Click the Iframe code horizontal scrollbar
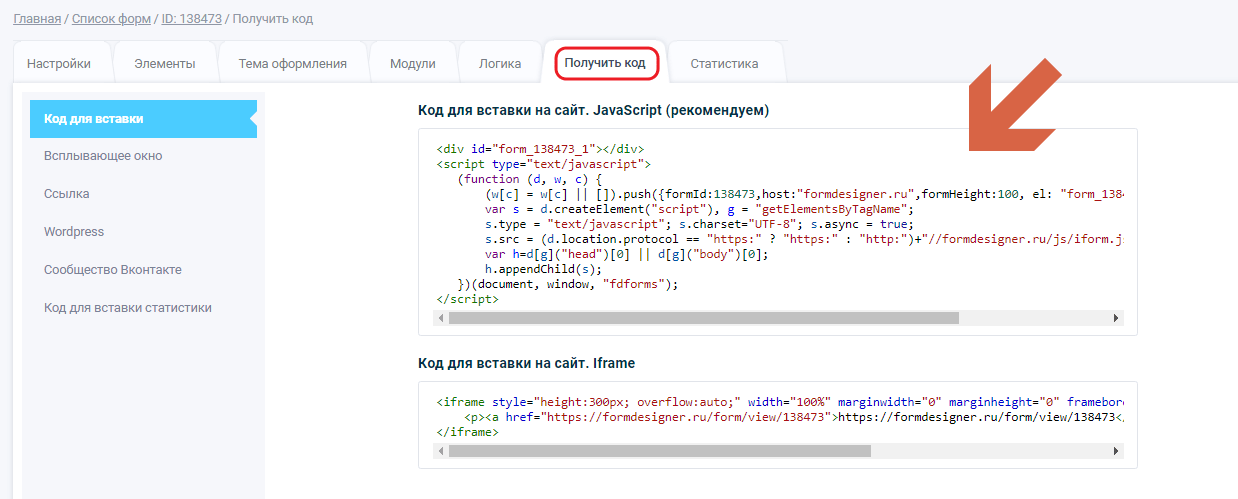The image size is (1238, 499). pos(660,451)
